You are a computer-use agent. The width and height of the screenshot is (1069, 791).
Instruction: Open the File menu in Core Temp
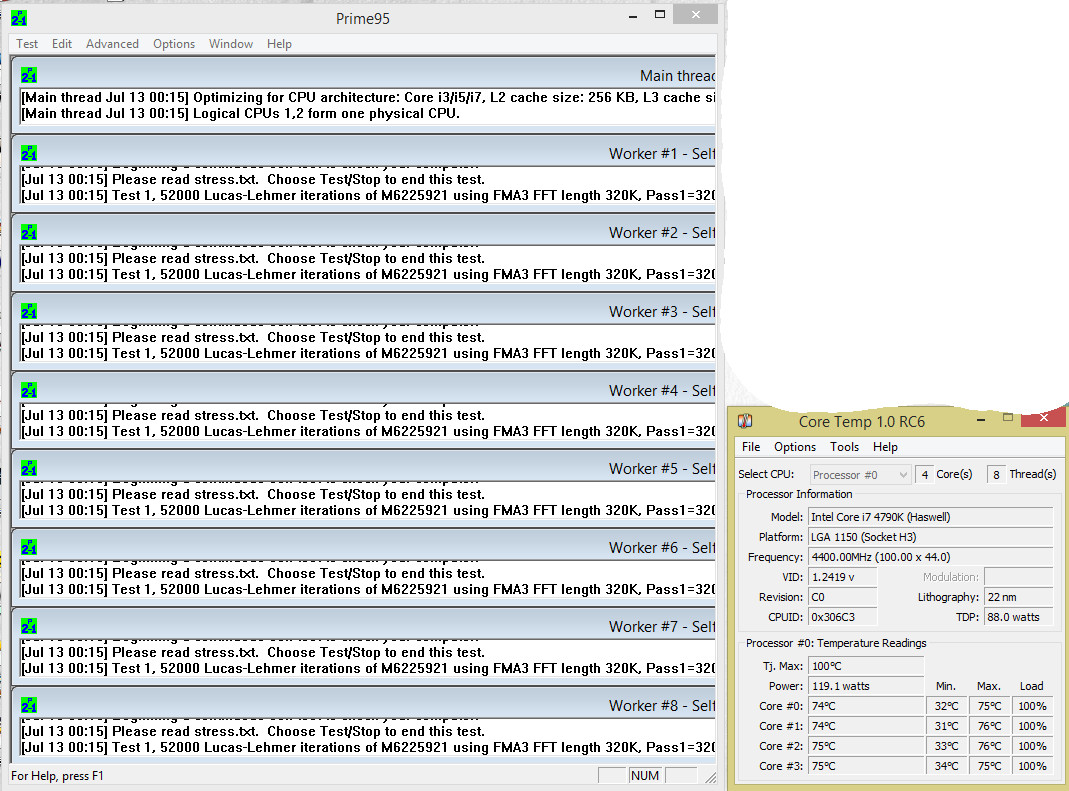click(751, 447)
